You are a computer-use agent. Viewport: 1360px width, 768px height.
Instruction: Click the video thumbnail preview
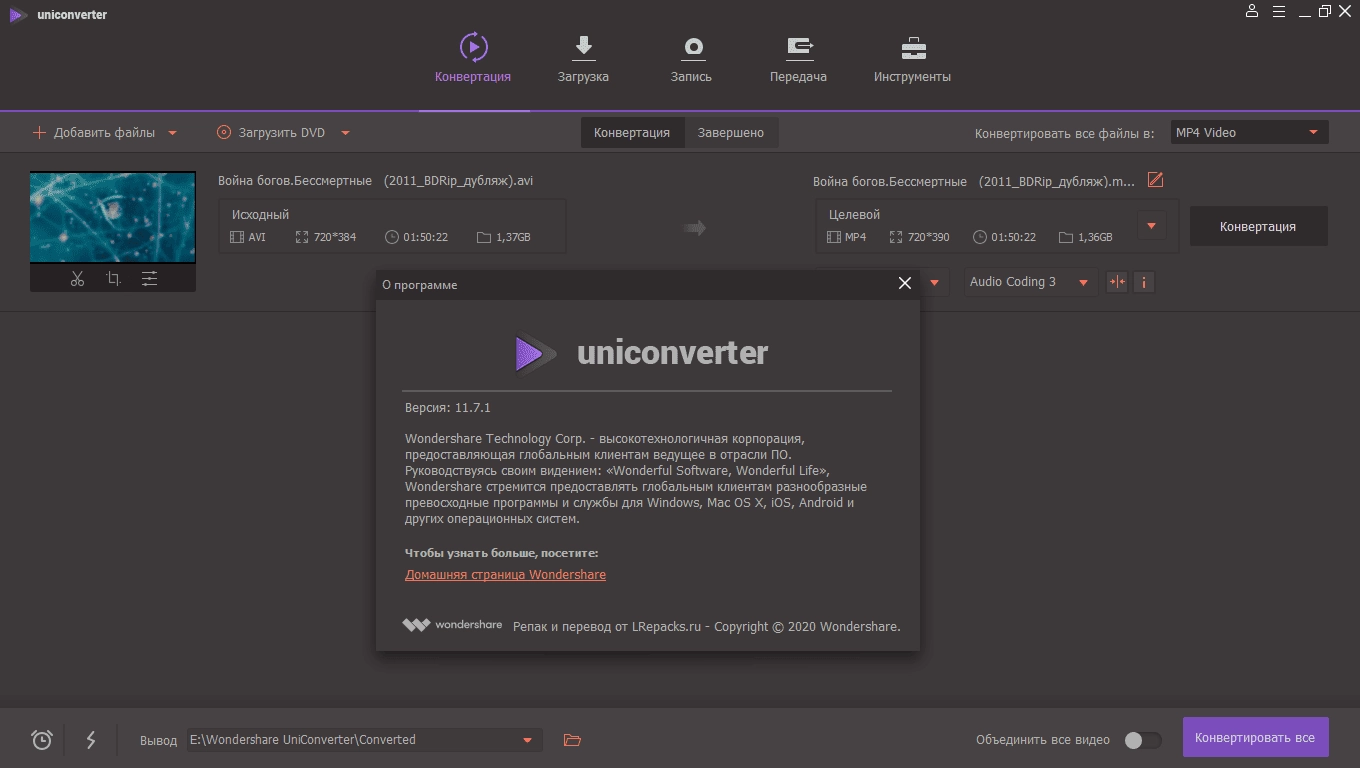(x=113, y=217)
